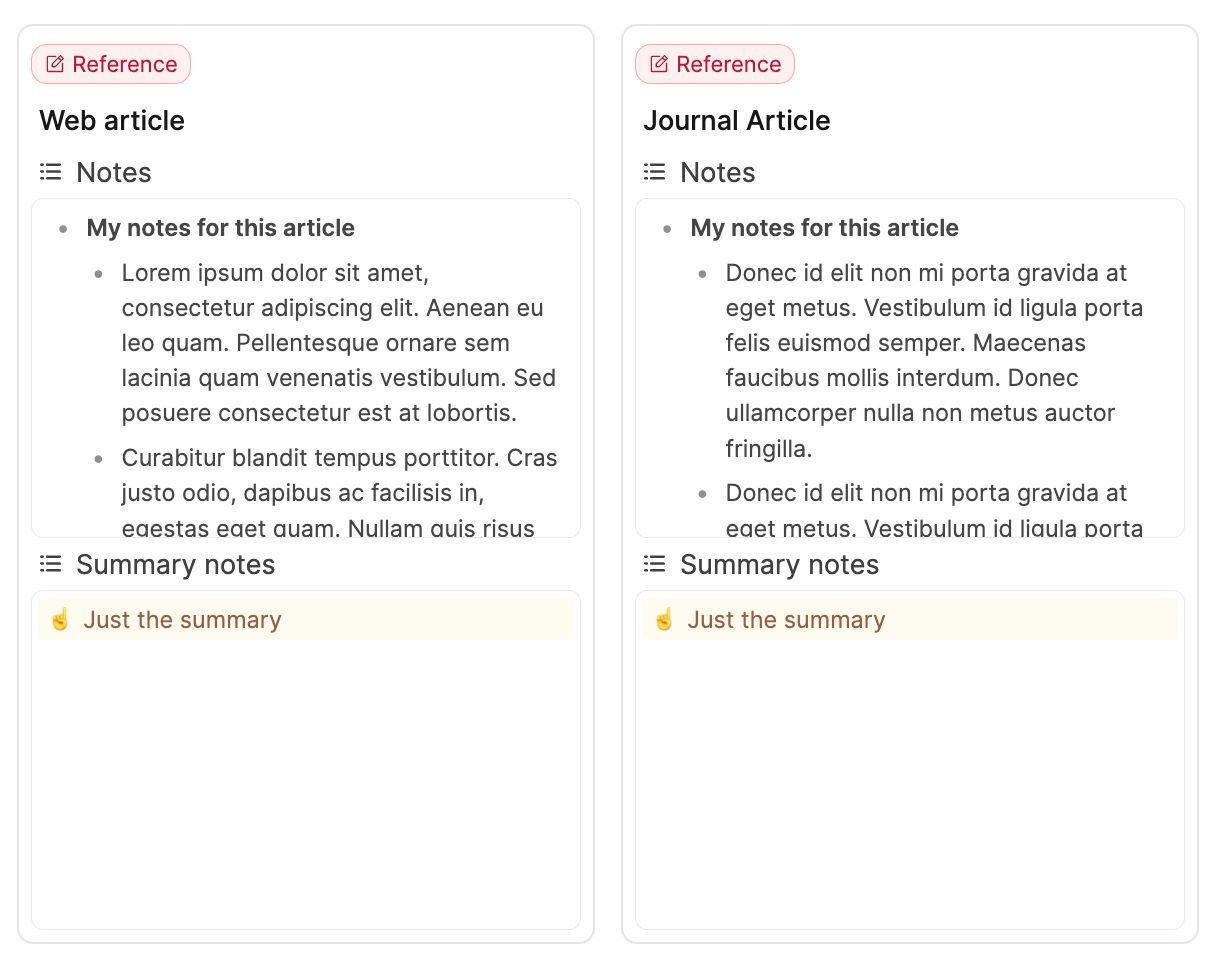Open the "Web article" card title
The image size is (1218, 958).
point(112,121)
